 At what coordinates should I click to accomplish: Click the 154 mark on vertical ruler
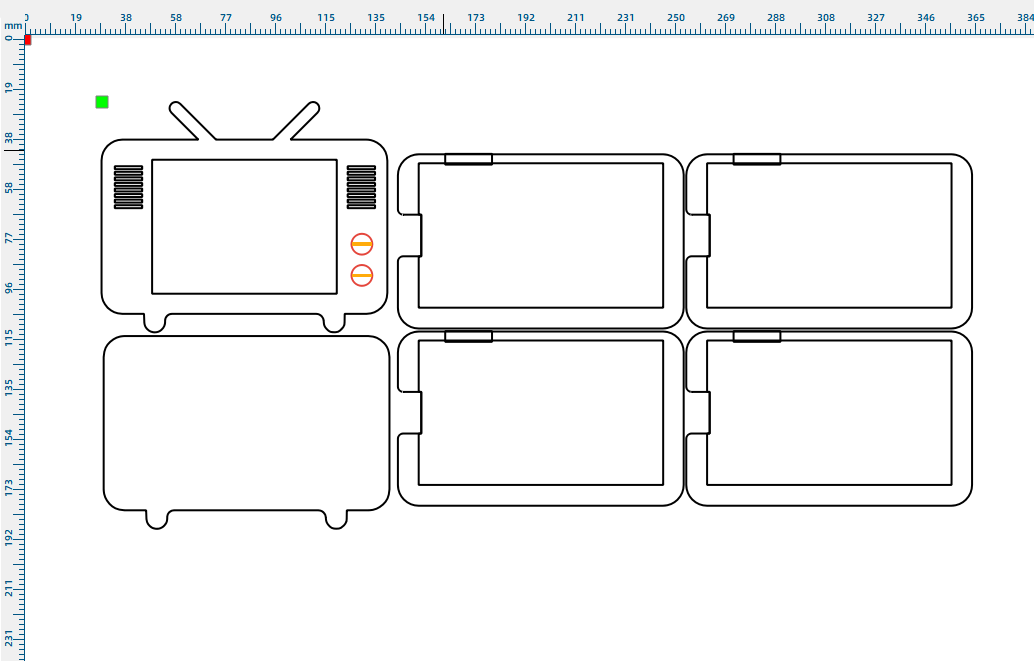(9, 436)
